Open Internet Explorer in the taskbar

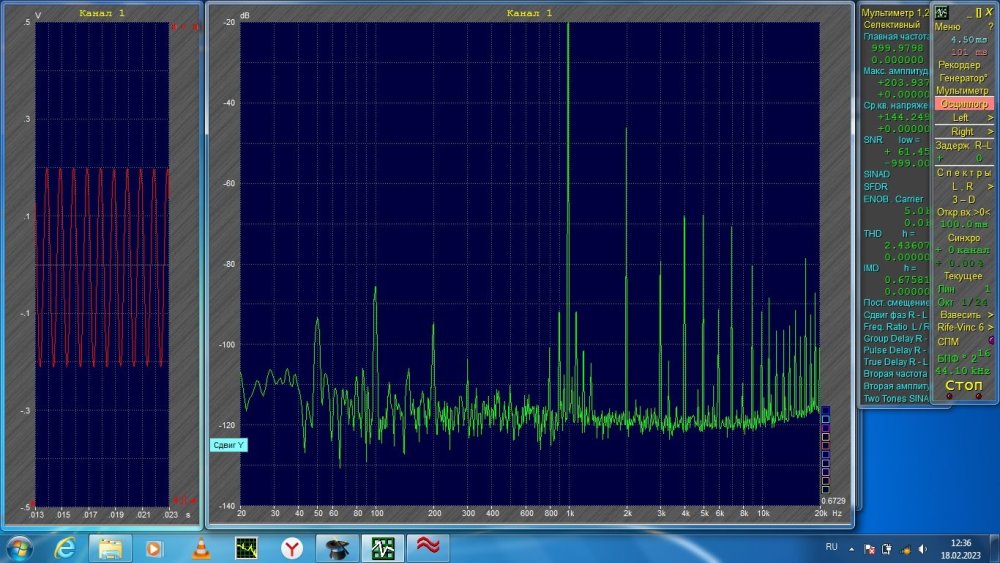[x=65, y=548]
